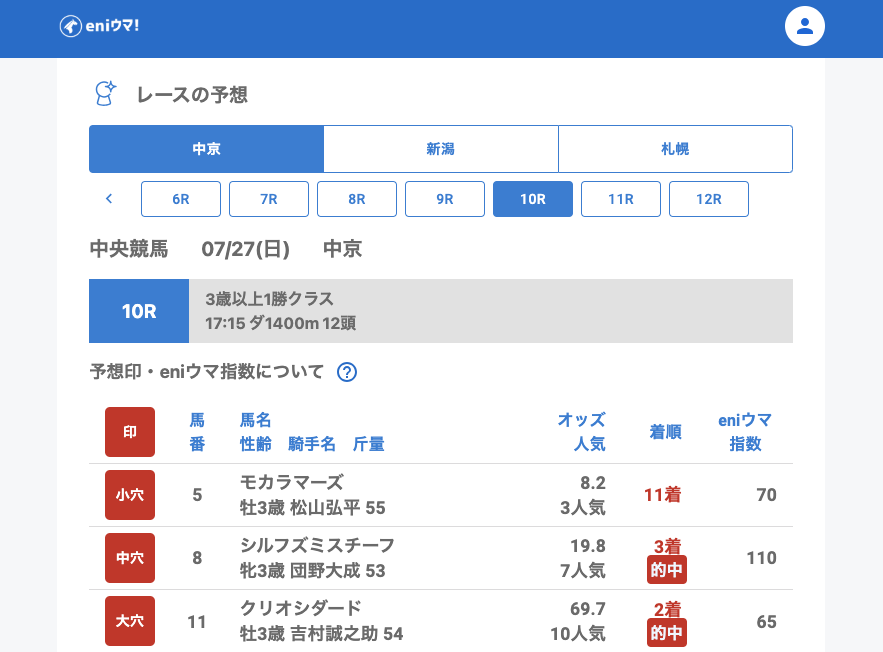
Task: Go to previous races with left chevron
Action: point(109,199)
